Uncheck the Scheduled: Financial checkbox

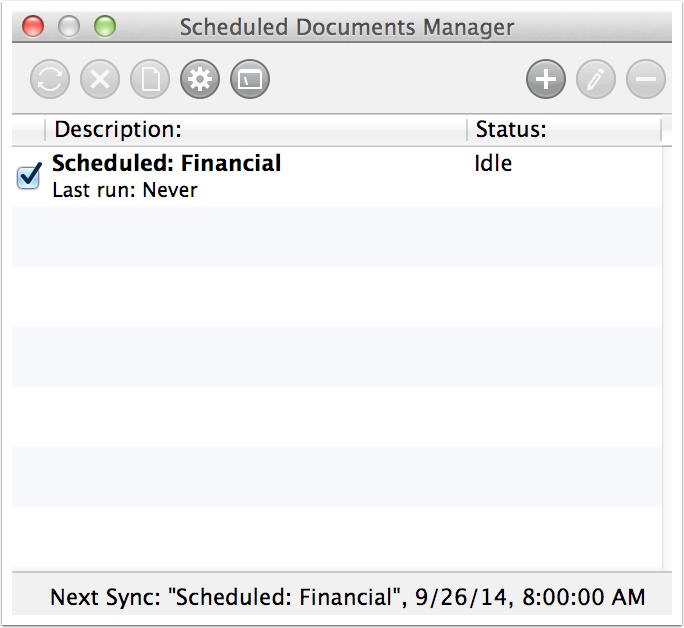29,177
